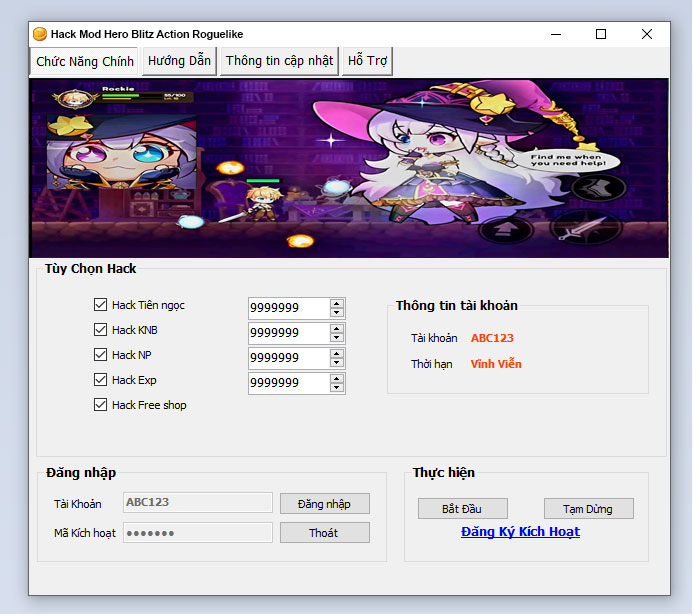
Task: Click the Mã Kích hoạt password field
Action: 198,533
